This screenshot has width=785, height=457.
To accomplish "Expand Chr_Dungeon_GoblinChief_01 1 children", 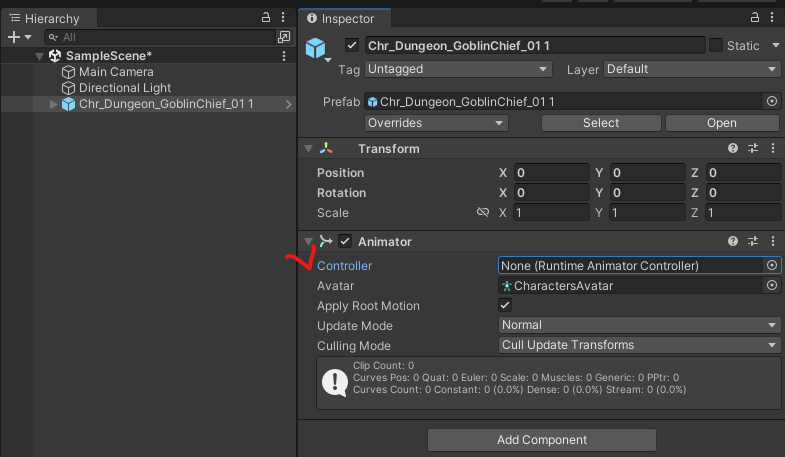I will pos(53,104).
